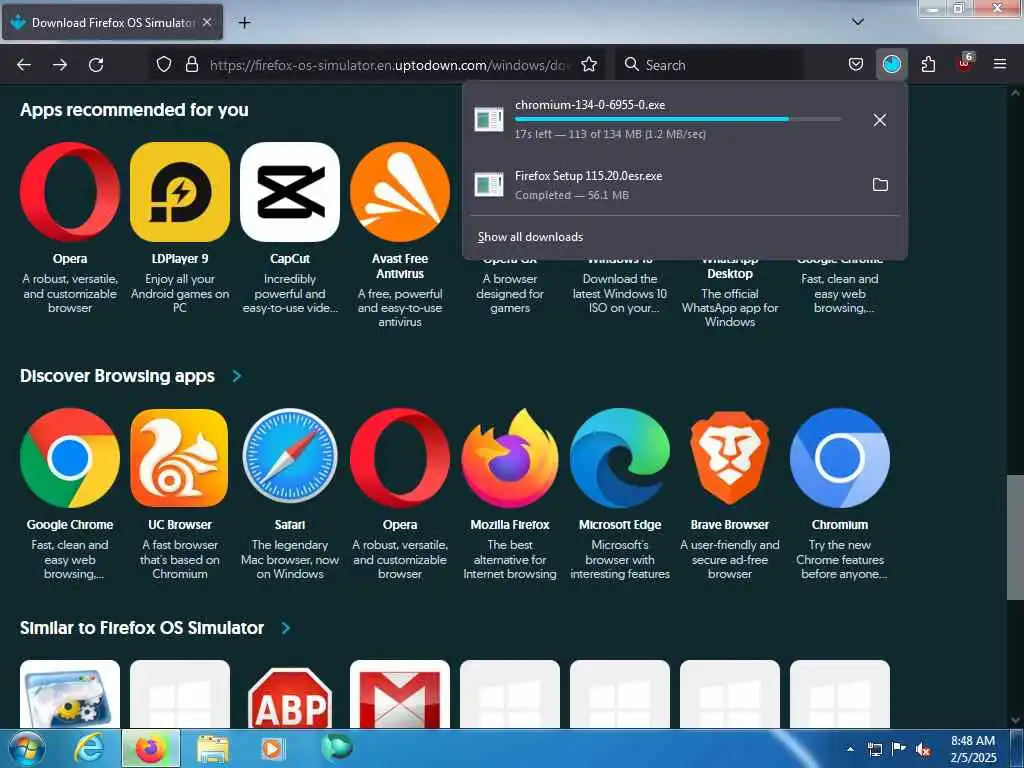Open the tracking protection shield icon
The height and width of the screenshot is (768, 1024).
pos(164,65)
